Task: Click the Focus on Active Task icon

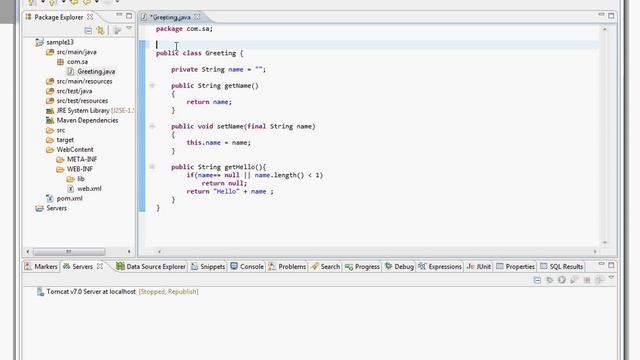Action: pyautogui.click(x=117, y=30)
